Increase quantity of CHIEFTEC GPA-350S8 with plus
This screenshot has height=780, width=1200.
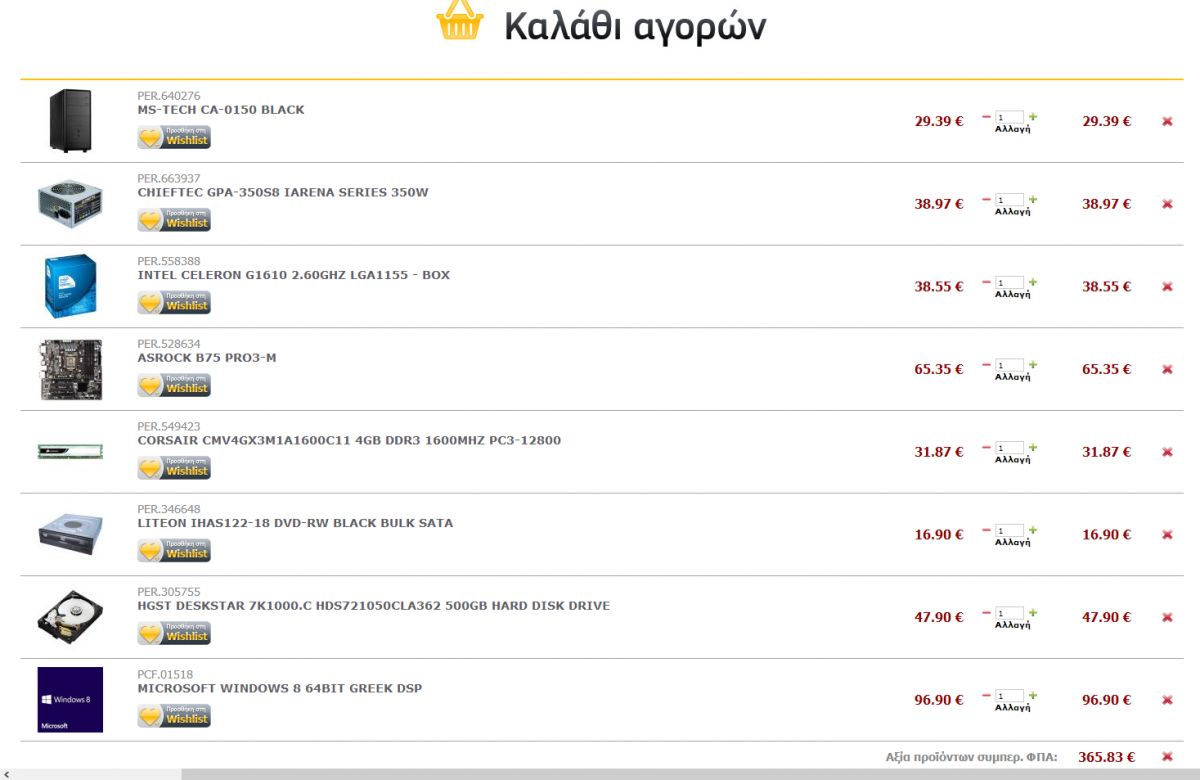[x=1033, y=200]
